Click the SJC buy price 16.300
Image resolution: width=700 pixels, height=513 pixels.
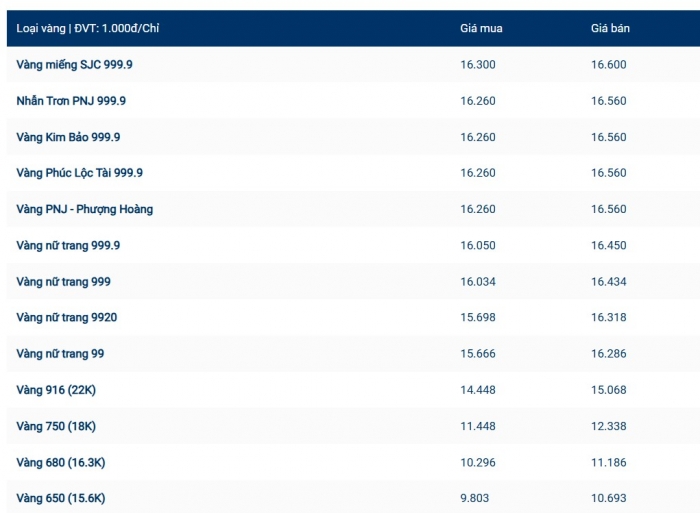pyautogui.click(x=478, y=64)
